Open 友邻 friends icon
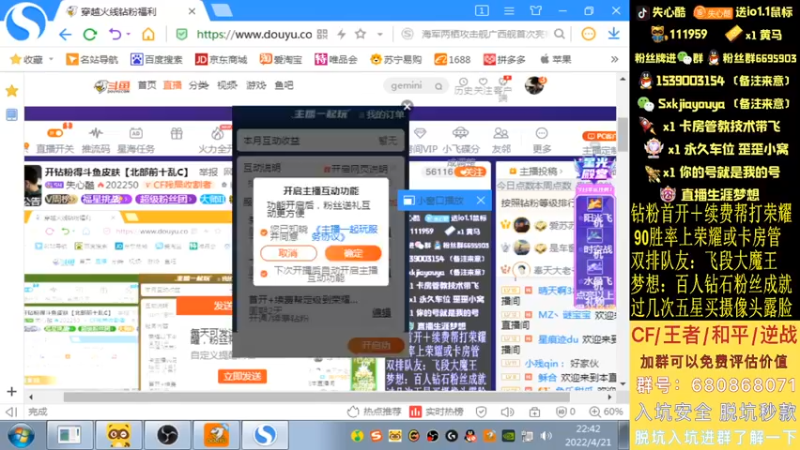The height and width of the screenshot is (450, 800). pyautogui.click(x=501, y=140)
